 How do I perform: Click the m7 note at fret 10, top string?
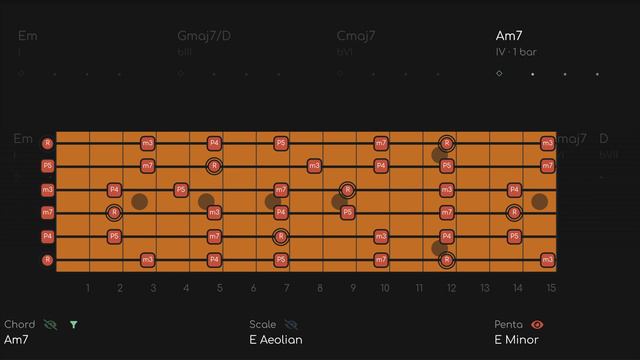click(x=381, y=143)
